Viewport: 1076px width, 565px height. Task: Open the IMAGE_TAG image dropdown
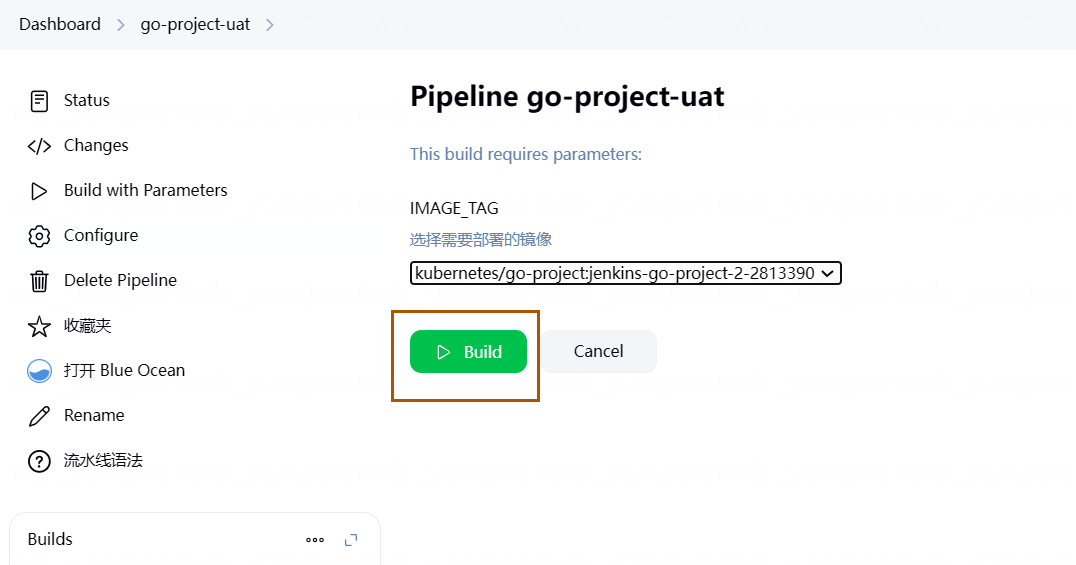coord(625,273)
